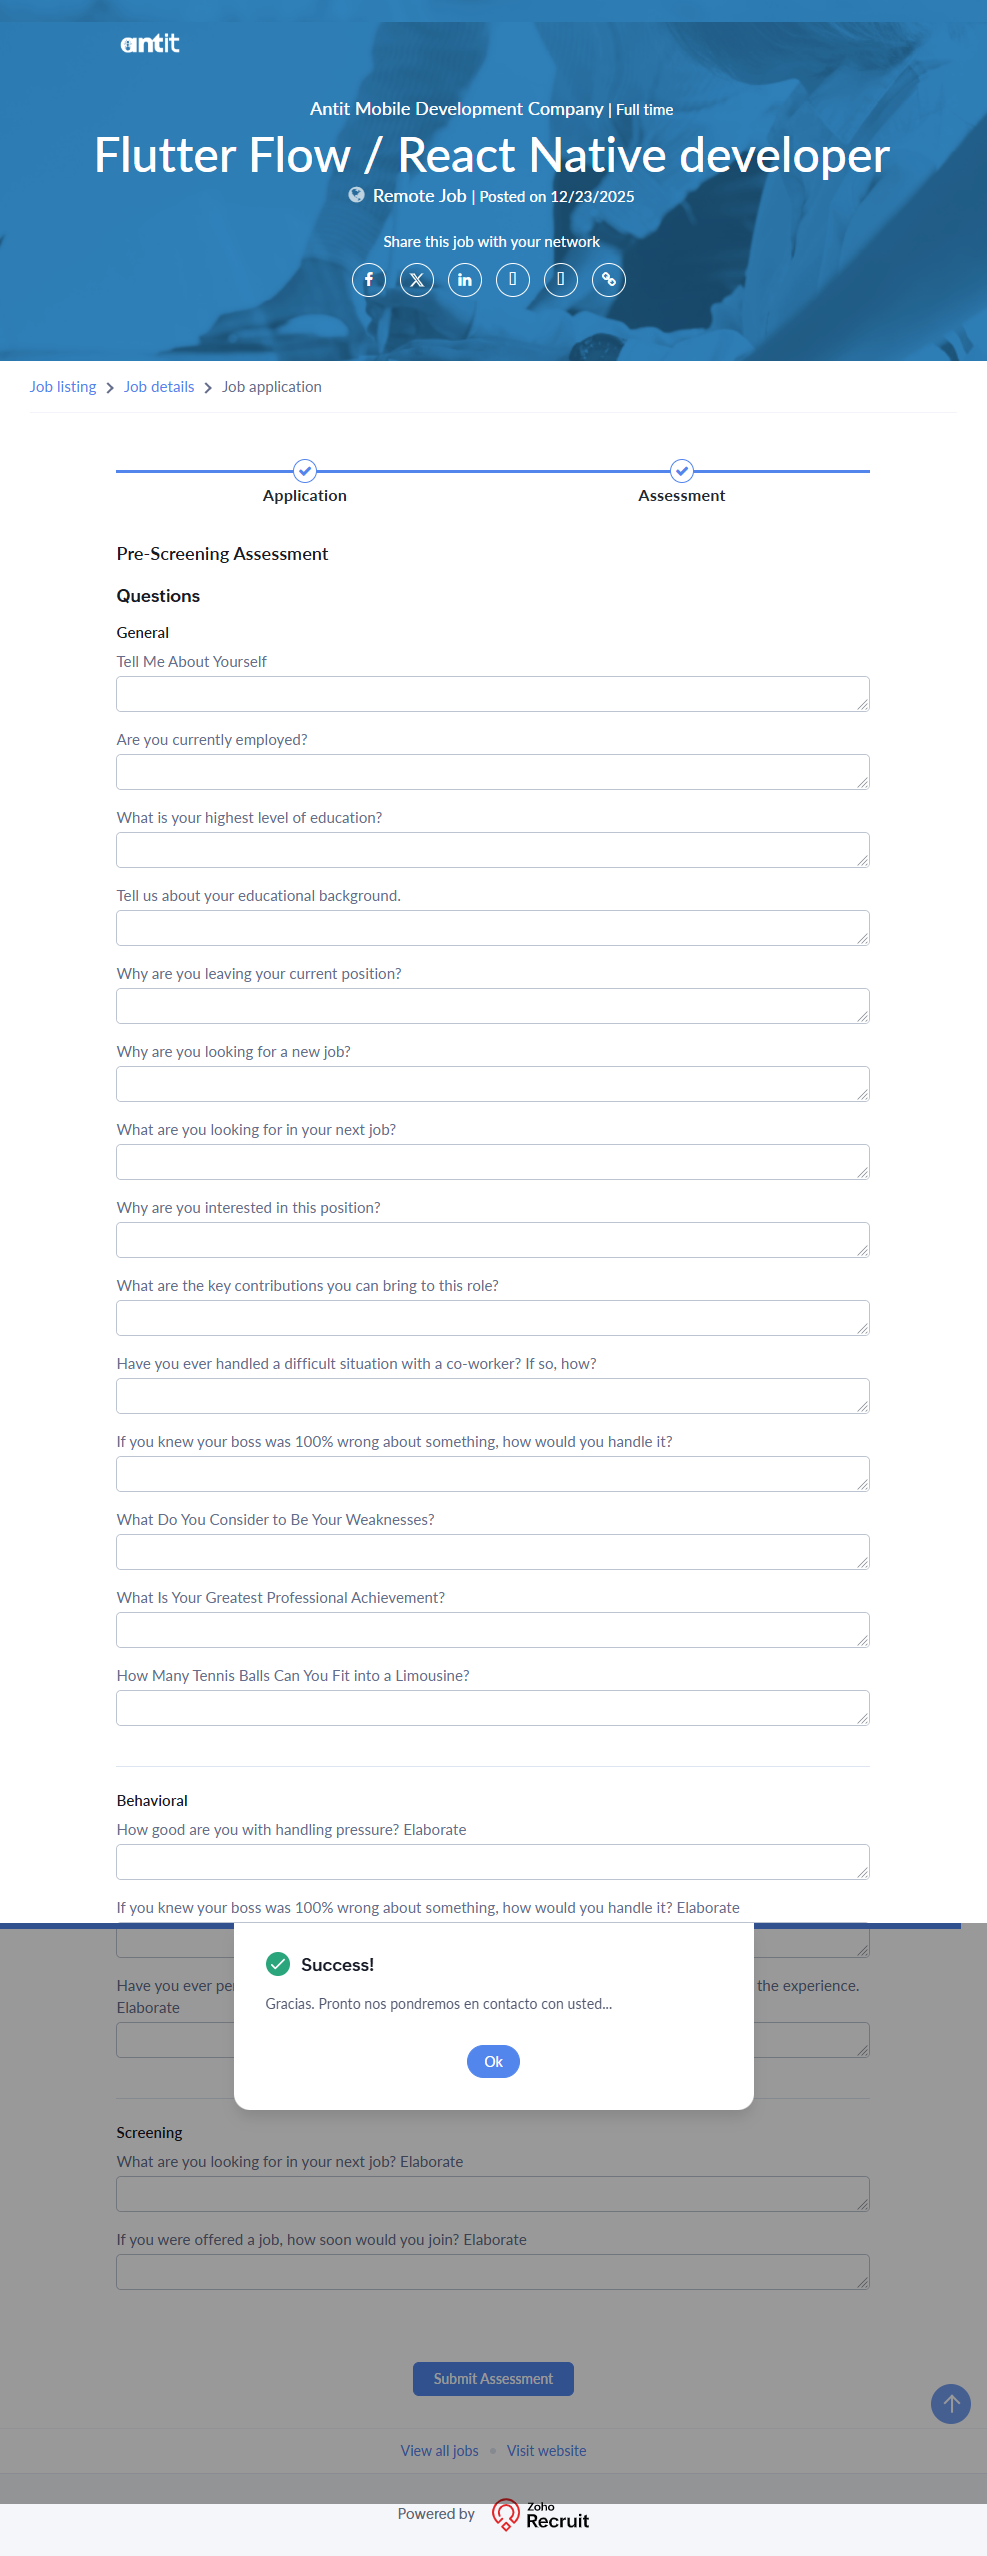The width and height of the screenshot is (987, 2556).
Task: Click the Application step checkmark circle
Action: click(305, 470)
